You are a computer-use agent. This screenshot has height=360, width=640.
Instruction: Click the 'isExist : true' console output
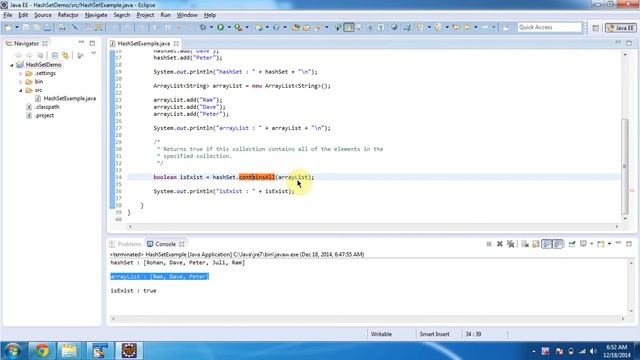tap(133, 291)
